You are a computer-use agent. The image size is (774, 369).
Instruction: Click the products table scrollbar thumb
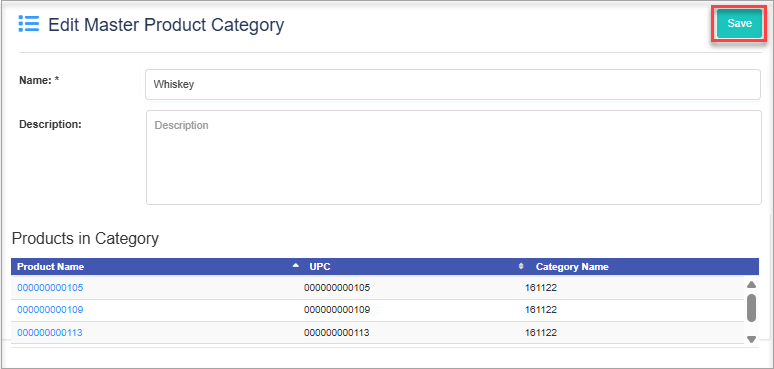pos(751,308)
